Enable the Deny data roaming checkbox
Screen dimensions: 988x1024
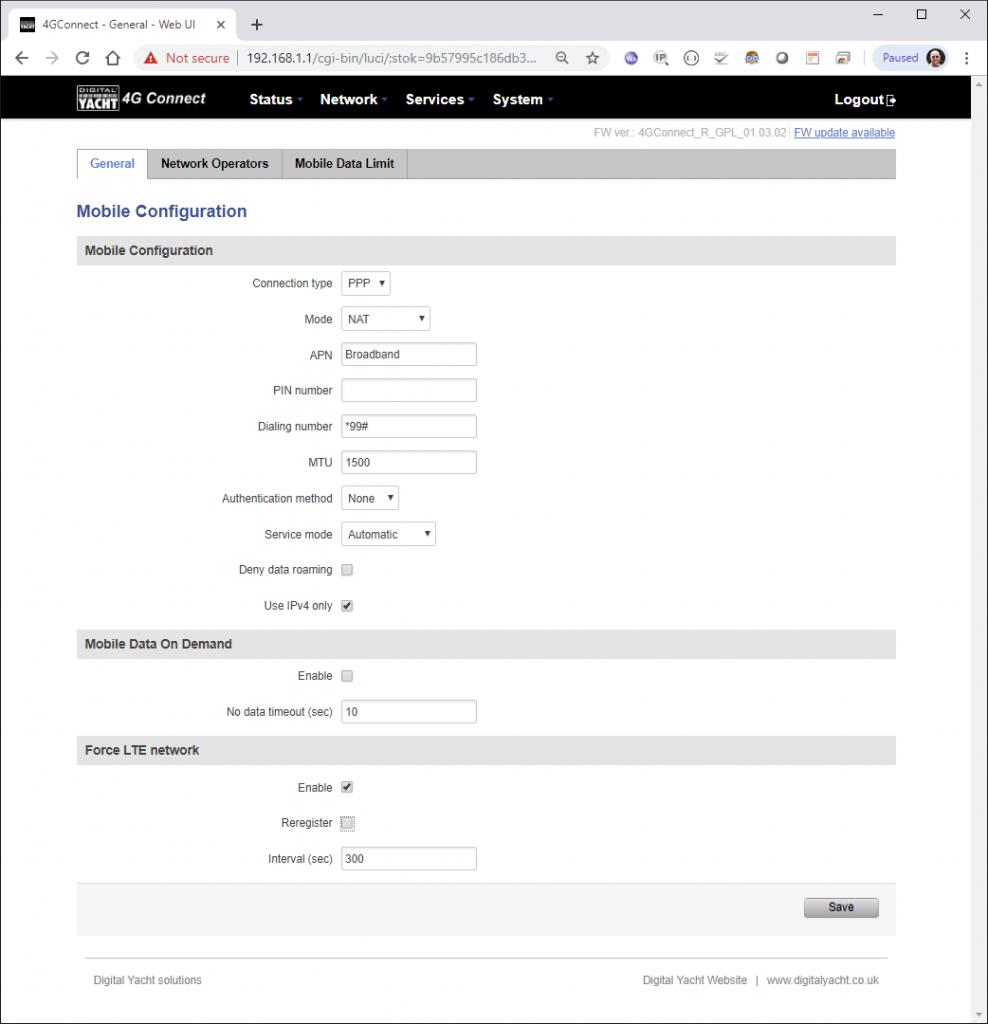[347, 570]
